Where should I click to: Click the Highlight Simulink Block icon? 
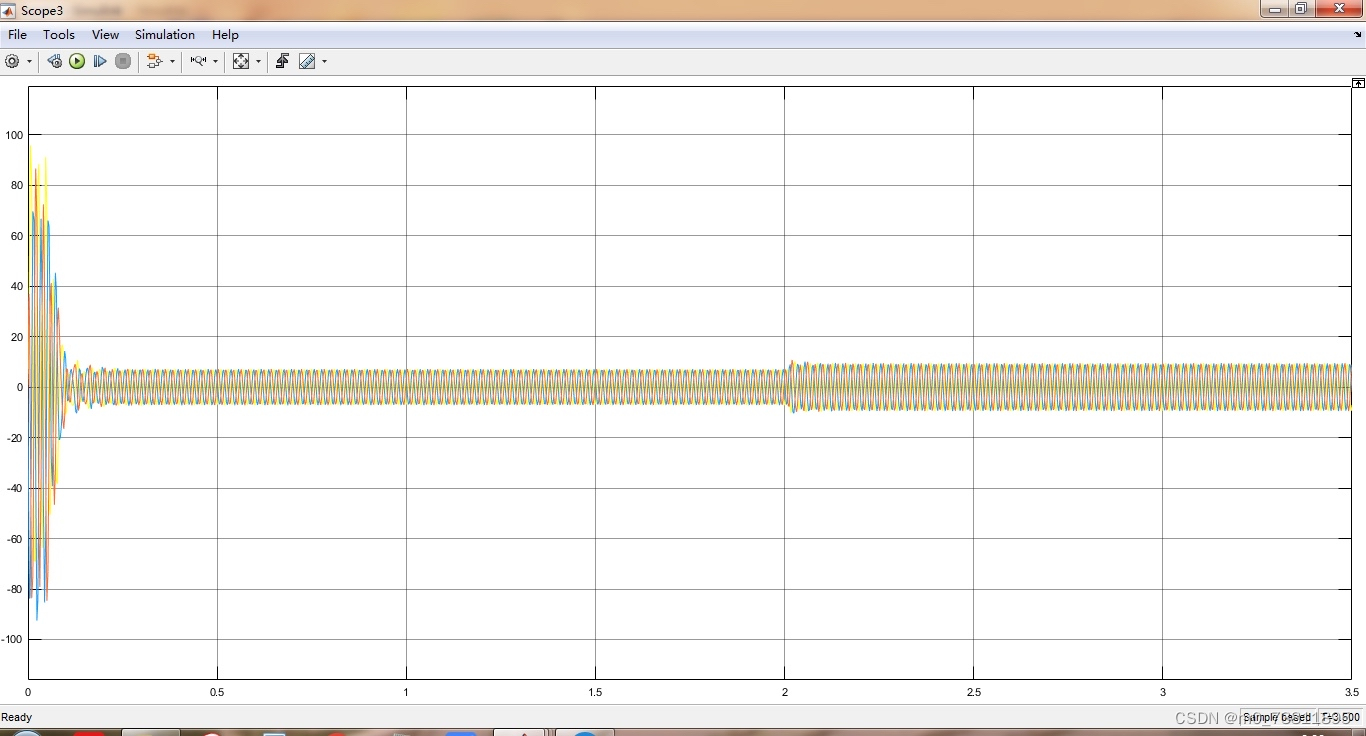154,61
